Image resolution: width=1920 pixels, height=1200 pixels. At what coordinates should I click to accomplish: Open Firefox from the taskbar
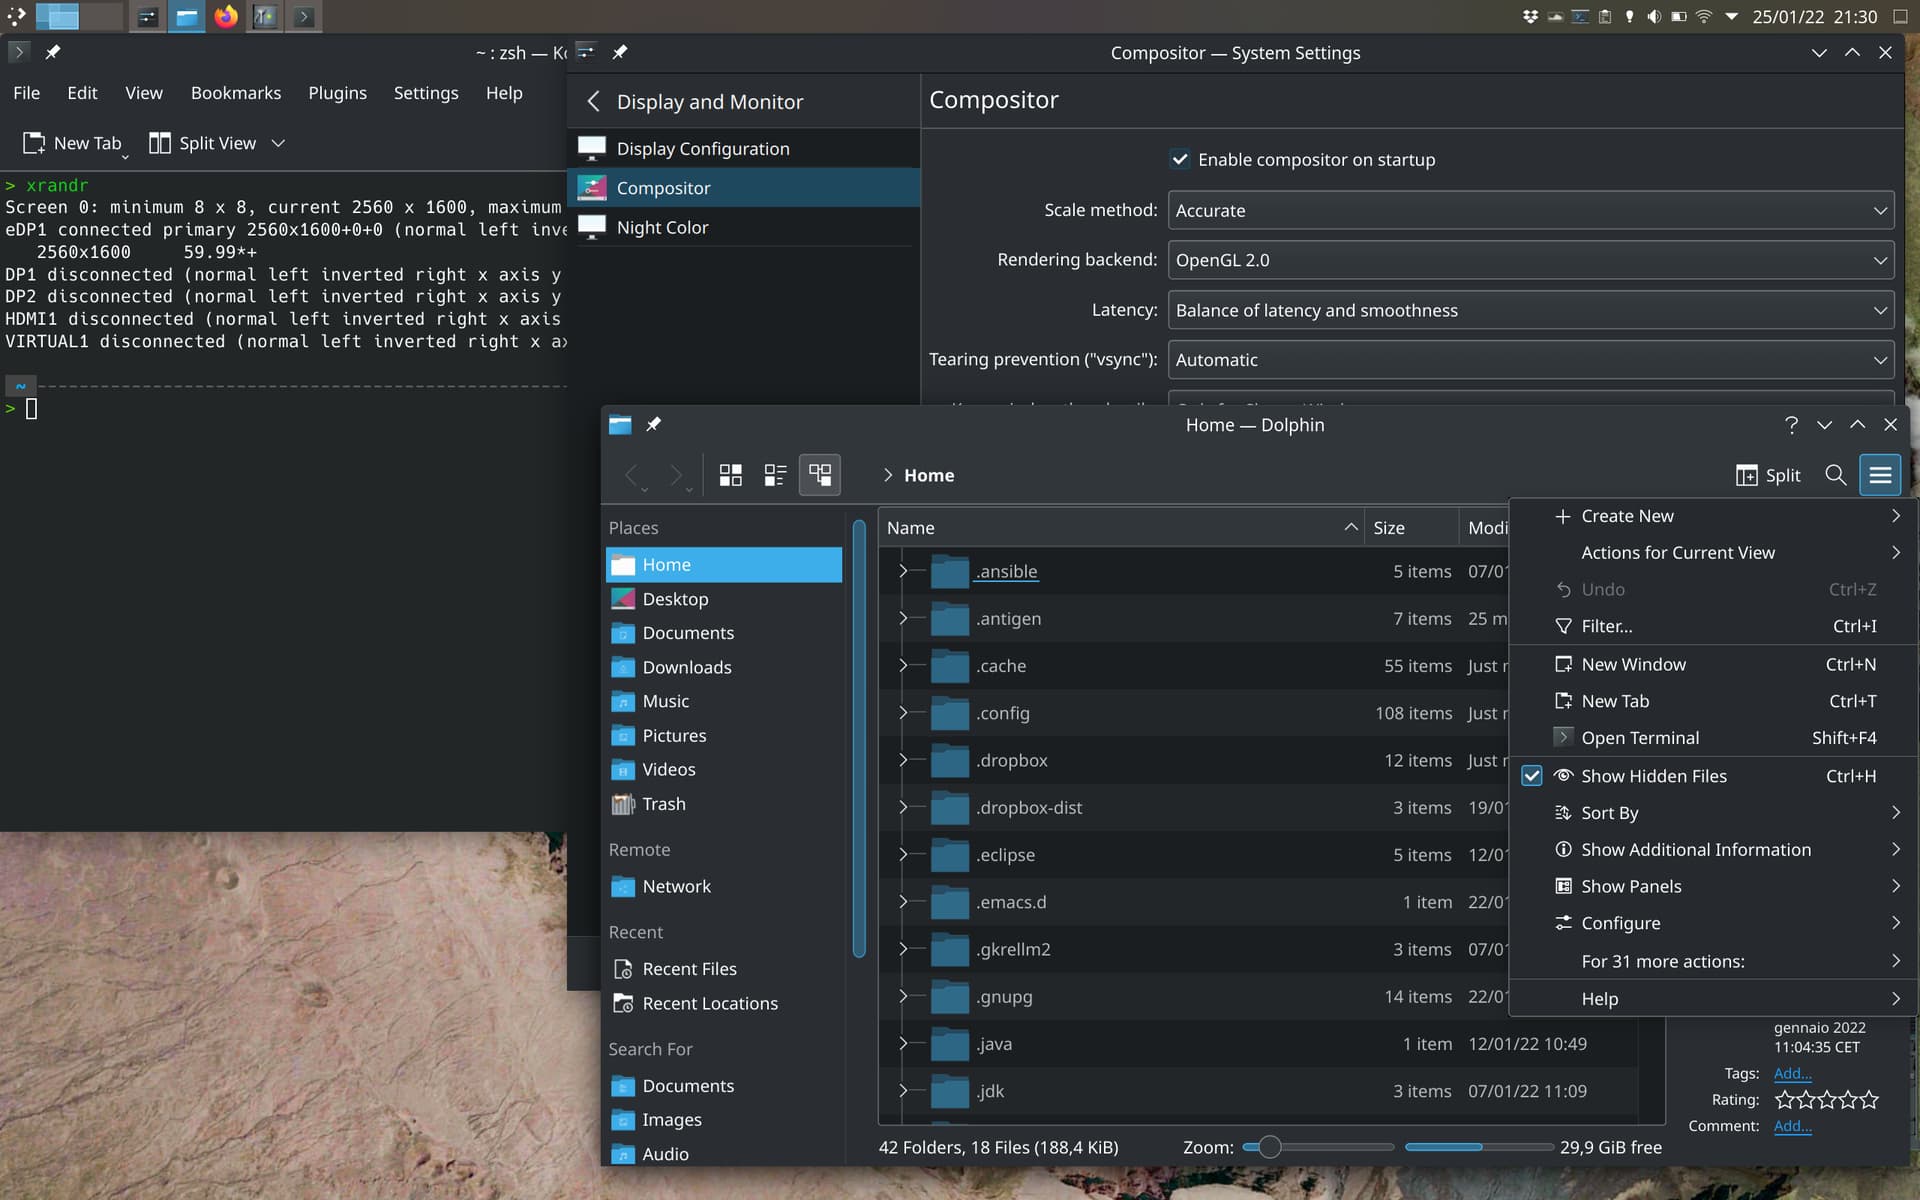coord(225,16)
